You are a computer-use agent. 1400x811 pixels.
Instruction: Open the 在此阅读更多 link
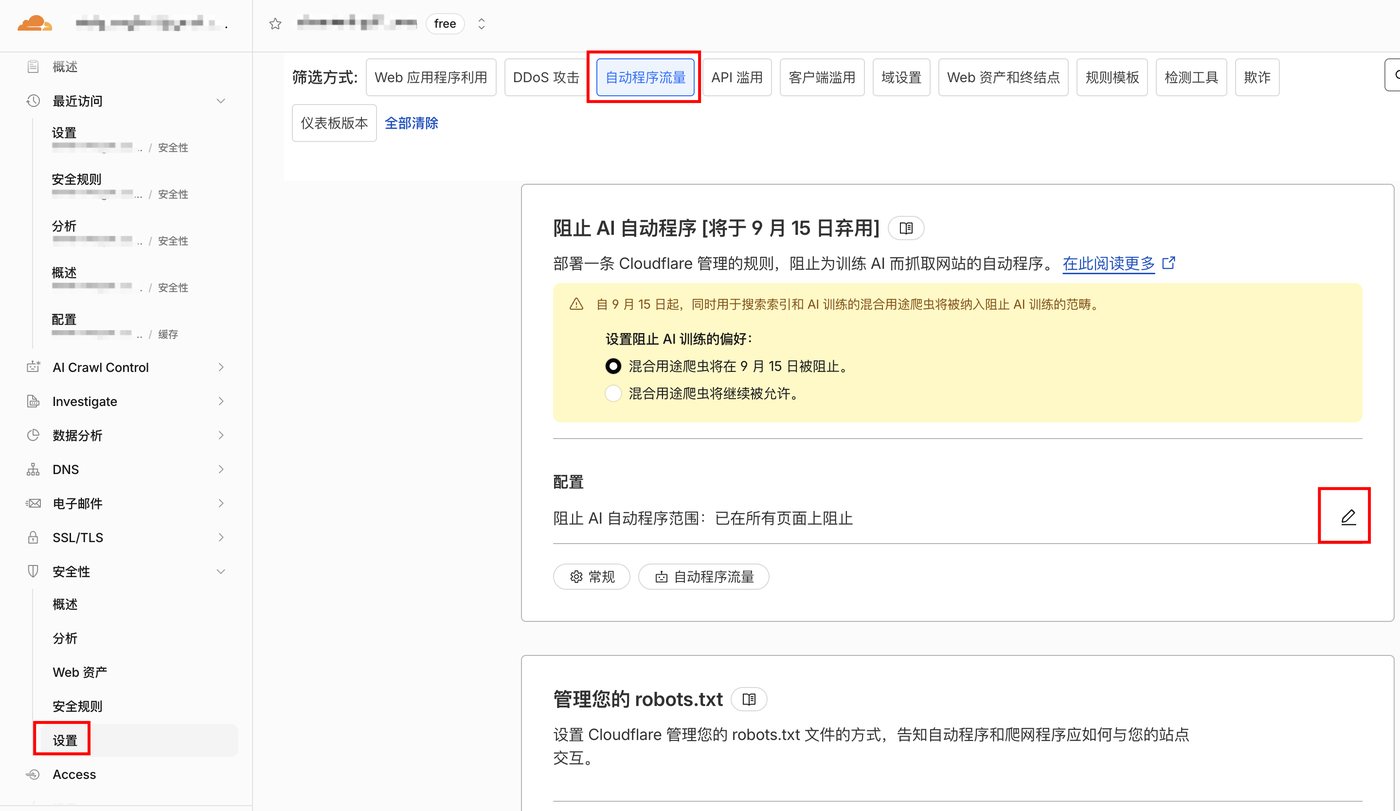(1109, 264)
